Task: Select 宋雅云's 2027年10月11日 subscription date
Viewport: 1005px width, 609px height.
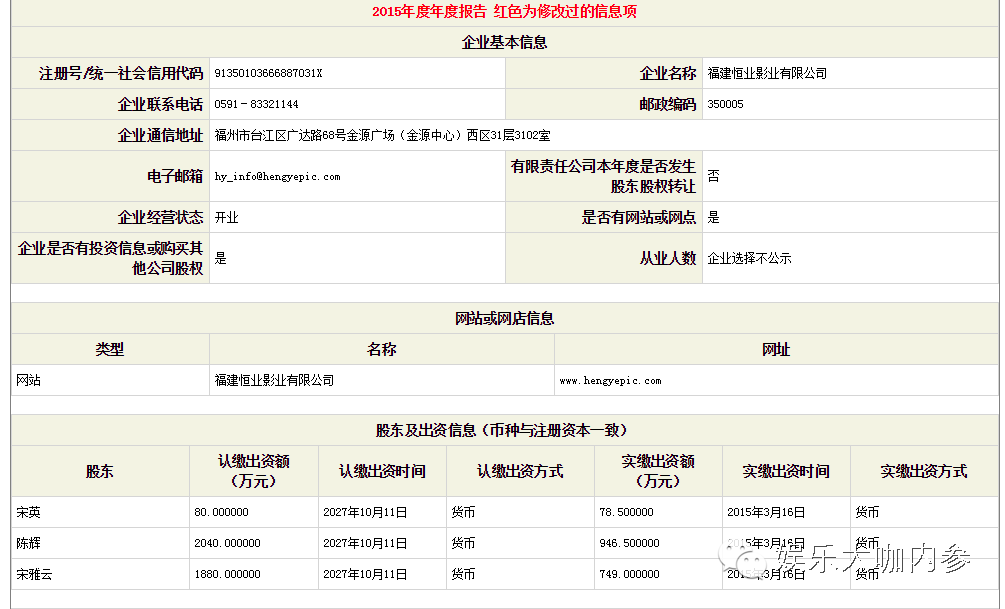Action: (365, 574)
